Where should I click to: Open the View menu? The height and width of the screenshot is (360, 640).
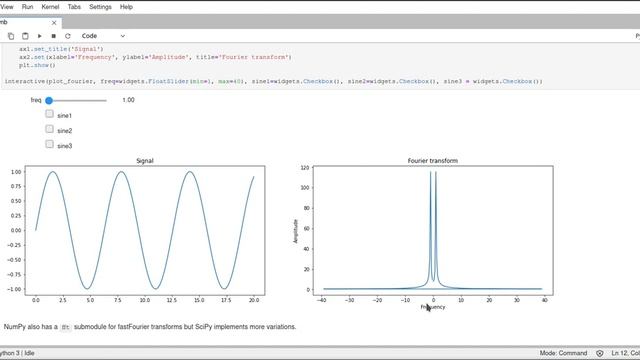click(7, 7)
